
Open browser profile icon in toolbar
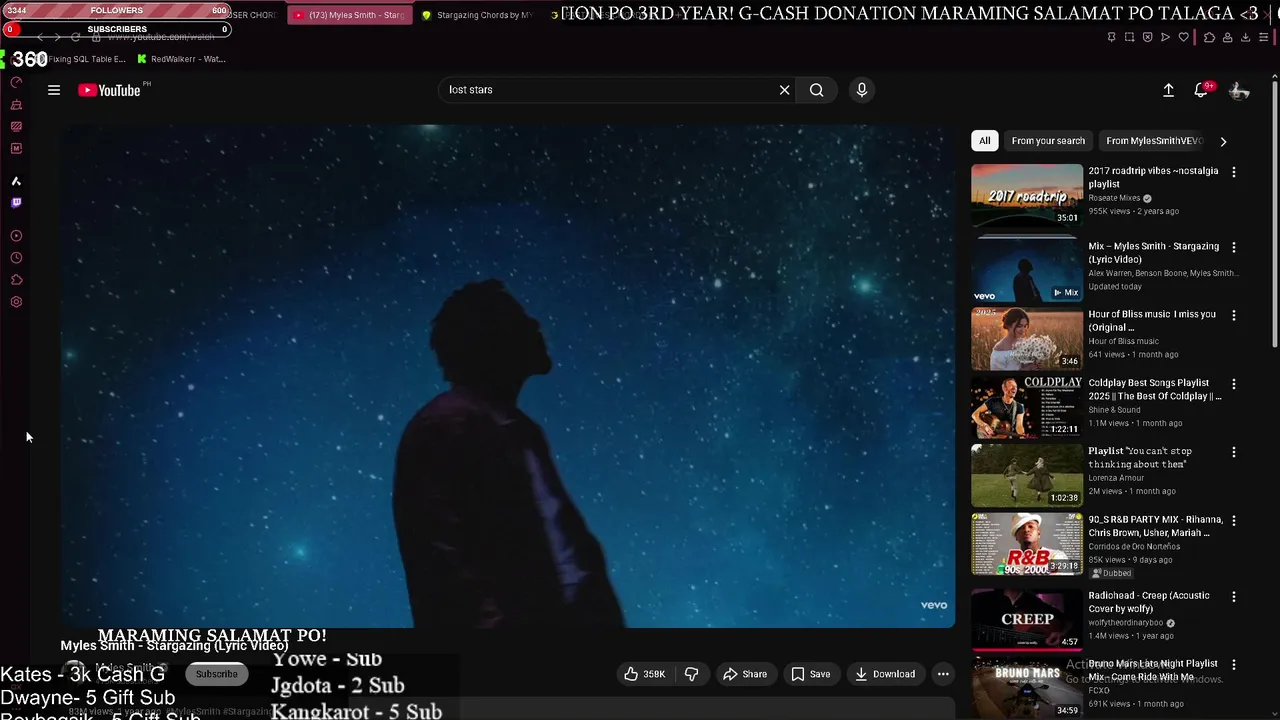(1227, 37)
